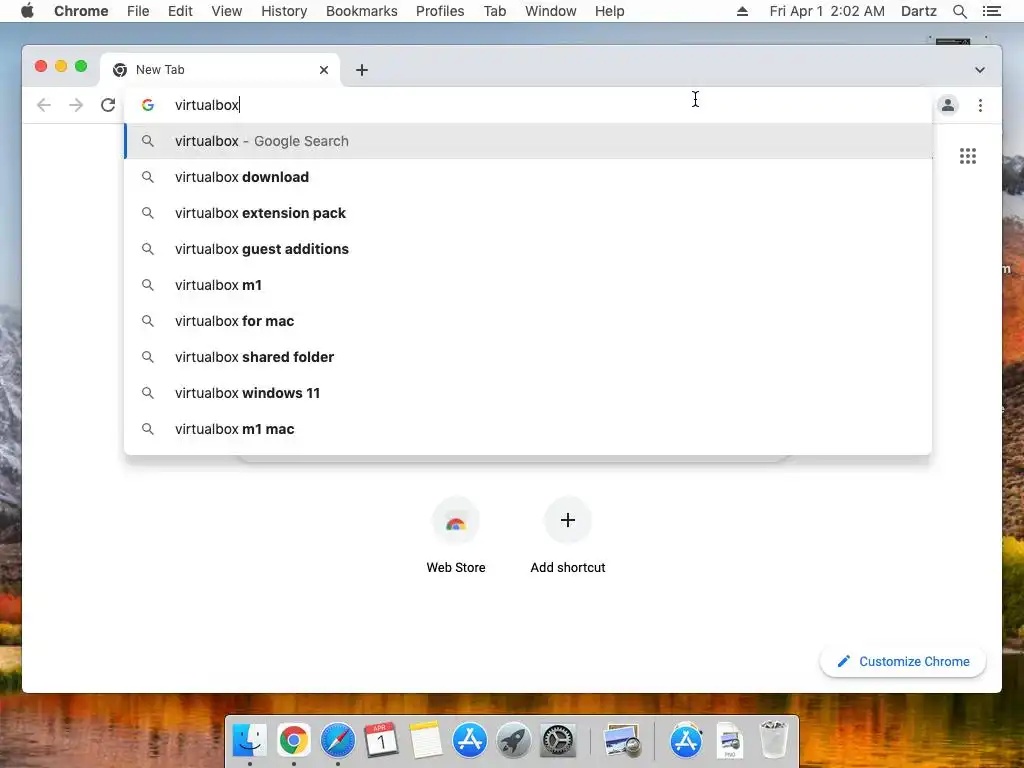
Task: Open the Web Store shortcut
Action: (456, 536)
